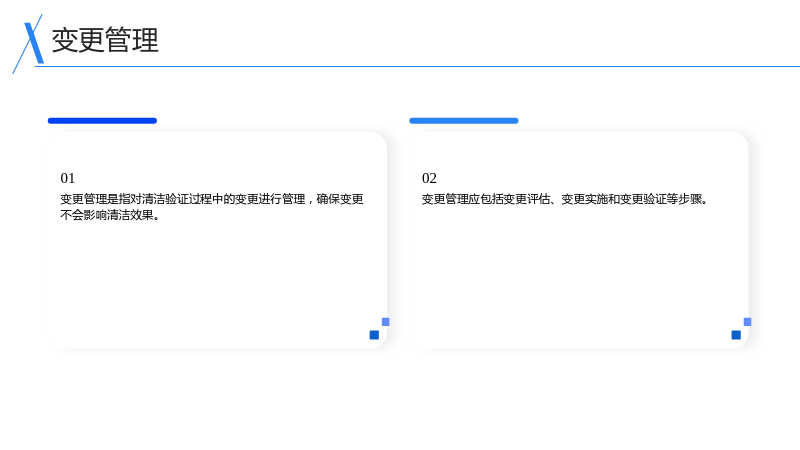800x450 pixels.
Task: Click the phrase 确保变更 in left card
Action: (x=340, y=199)
